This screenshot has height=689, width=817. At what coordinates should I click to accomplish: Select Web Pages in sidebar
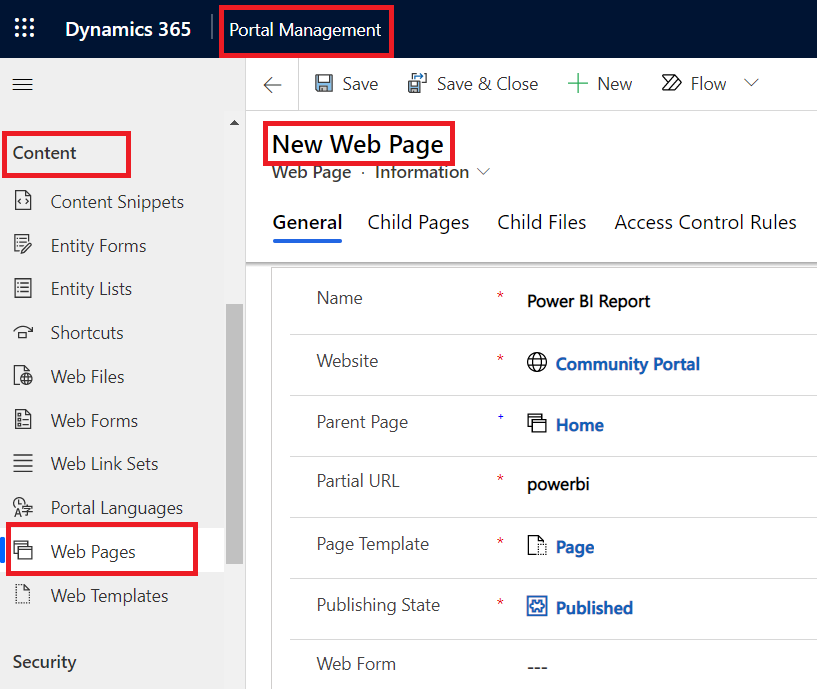pos(93,551)
